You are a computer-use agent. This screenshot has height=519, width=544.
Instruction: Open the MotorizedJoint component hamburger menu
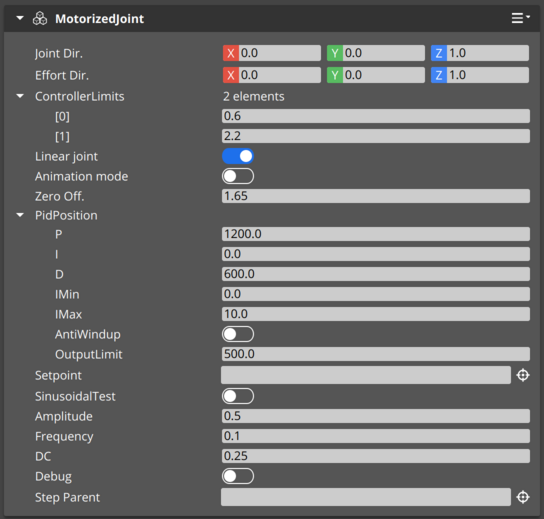(x=520, y=18)
